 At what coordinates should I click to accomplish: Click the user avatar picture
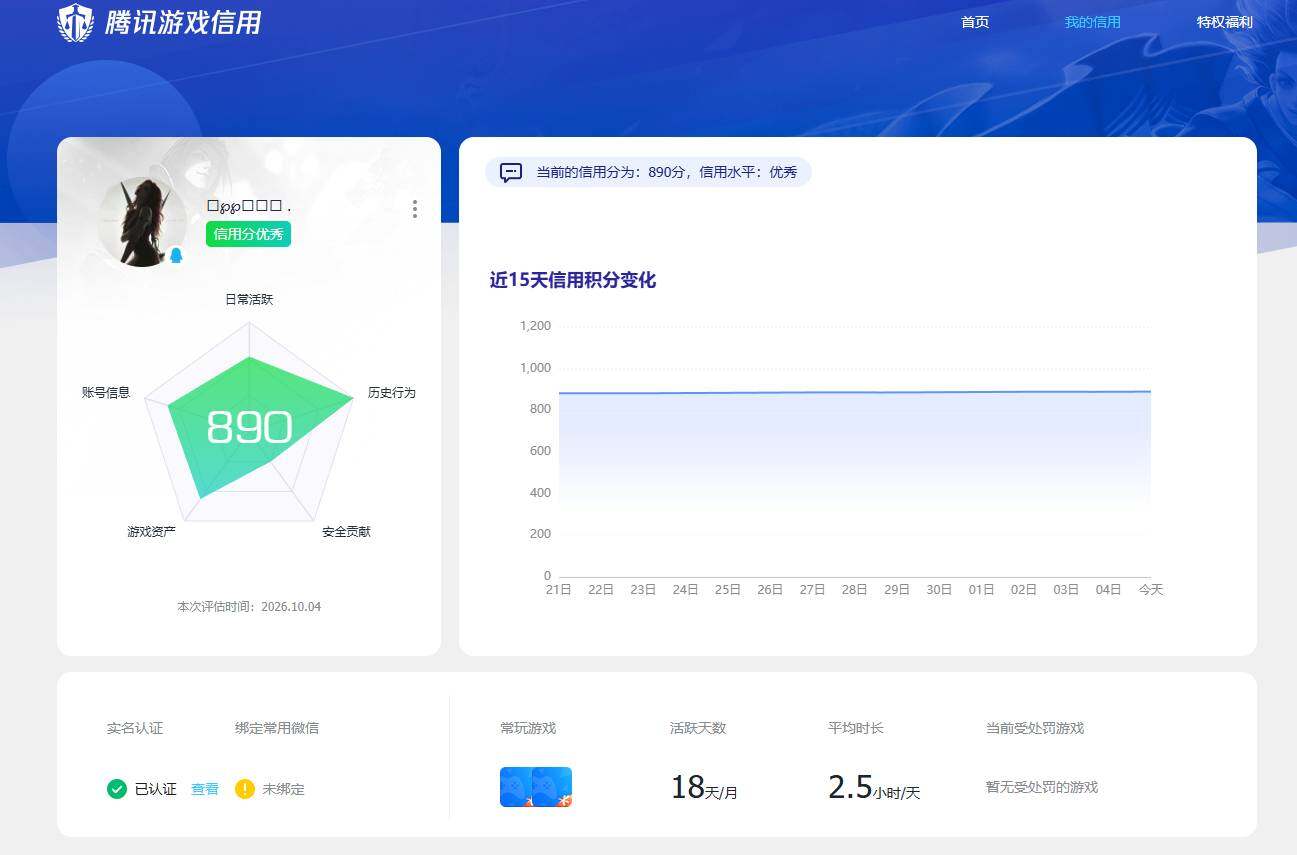(x=142, y=222)
